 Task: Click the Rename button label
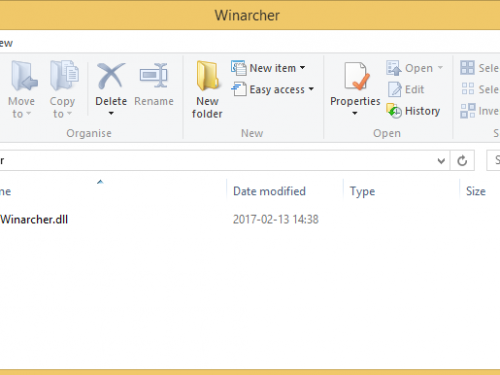click(154, 101)
